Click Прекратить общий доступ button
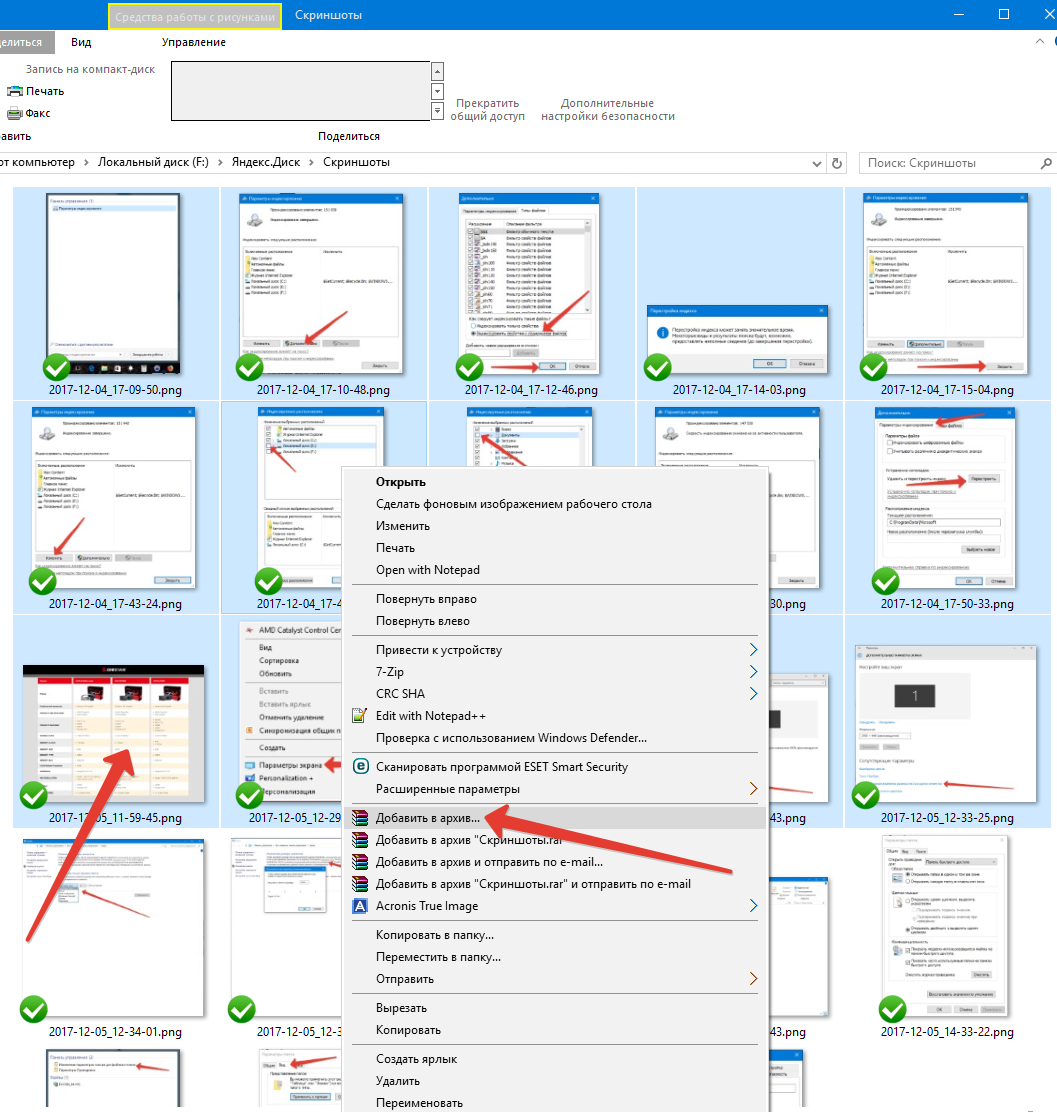Image resolution: width=1057 pixels, height=1112 pixels. [487, 110]
